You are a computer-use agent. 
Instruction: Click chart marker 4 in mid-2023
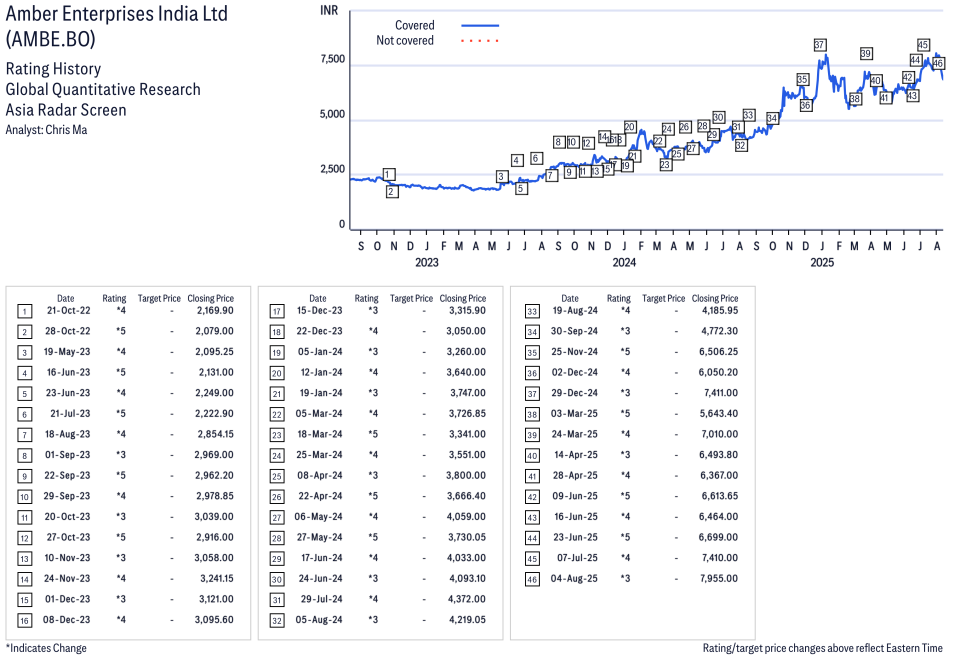[517, 161]
